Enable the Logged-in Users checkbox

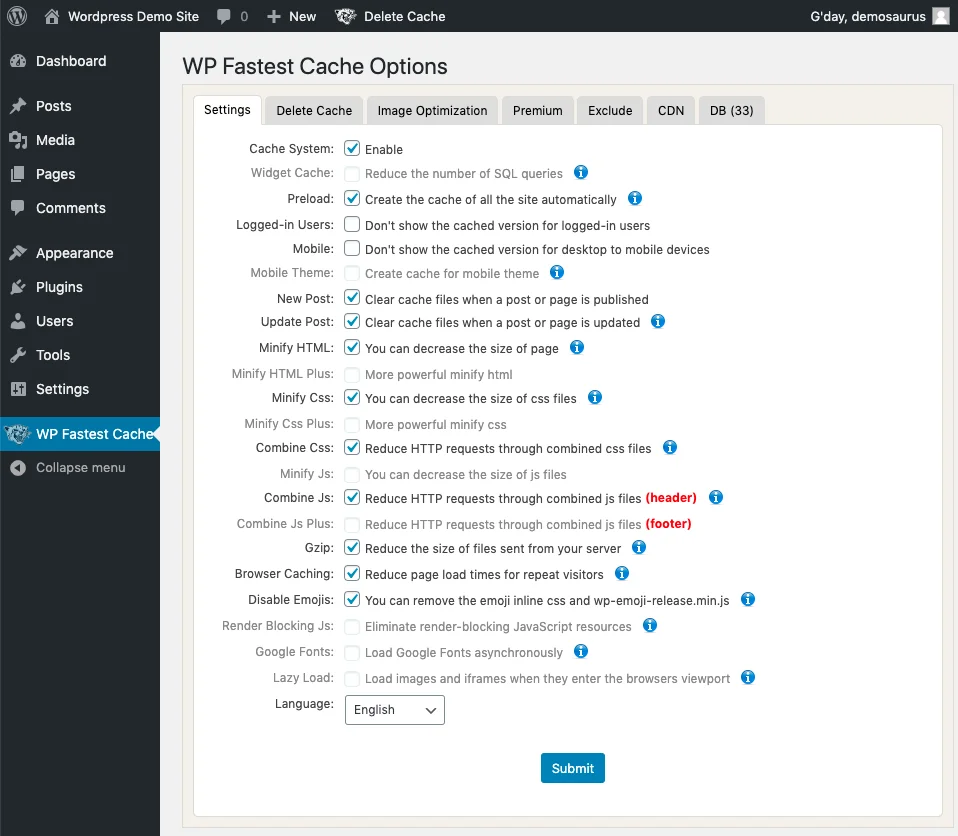[x=352, y=224]
